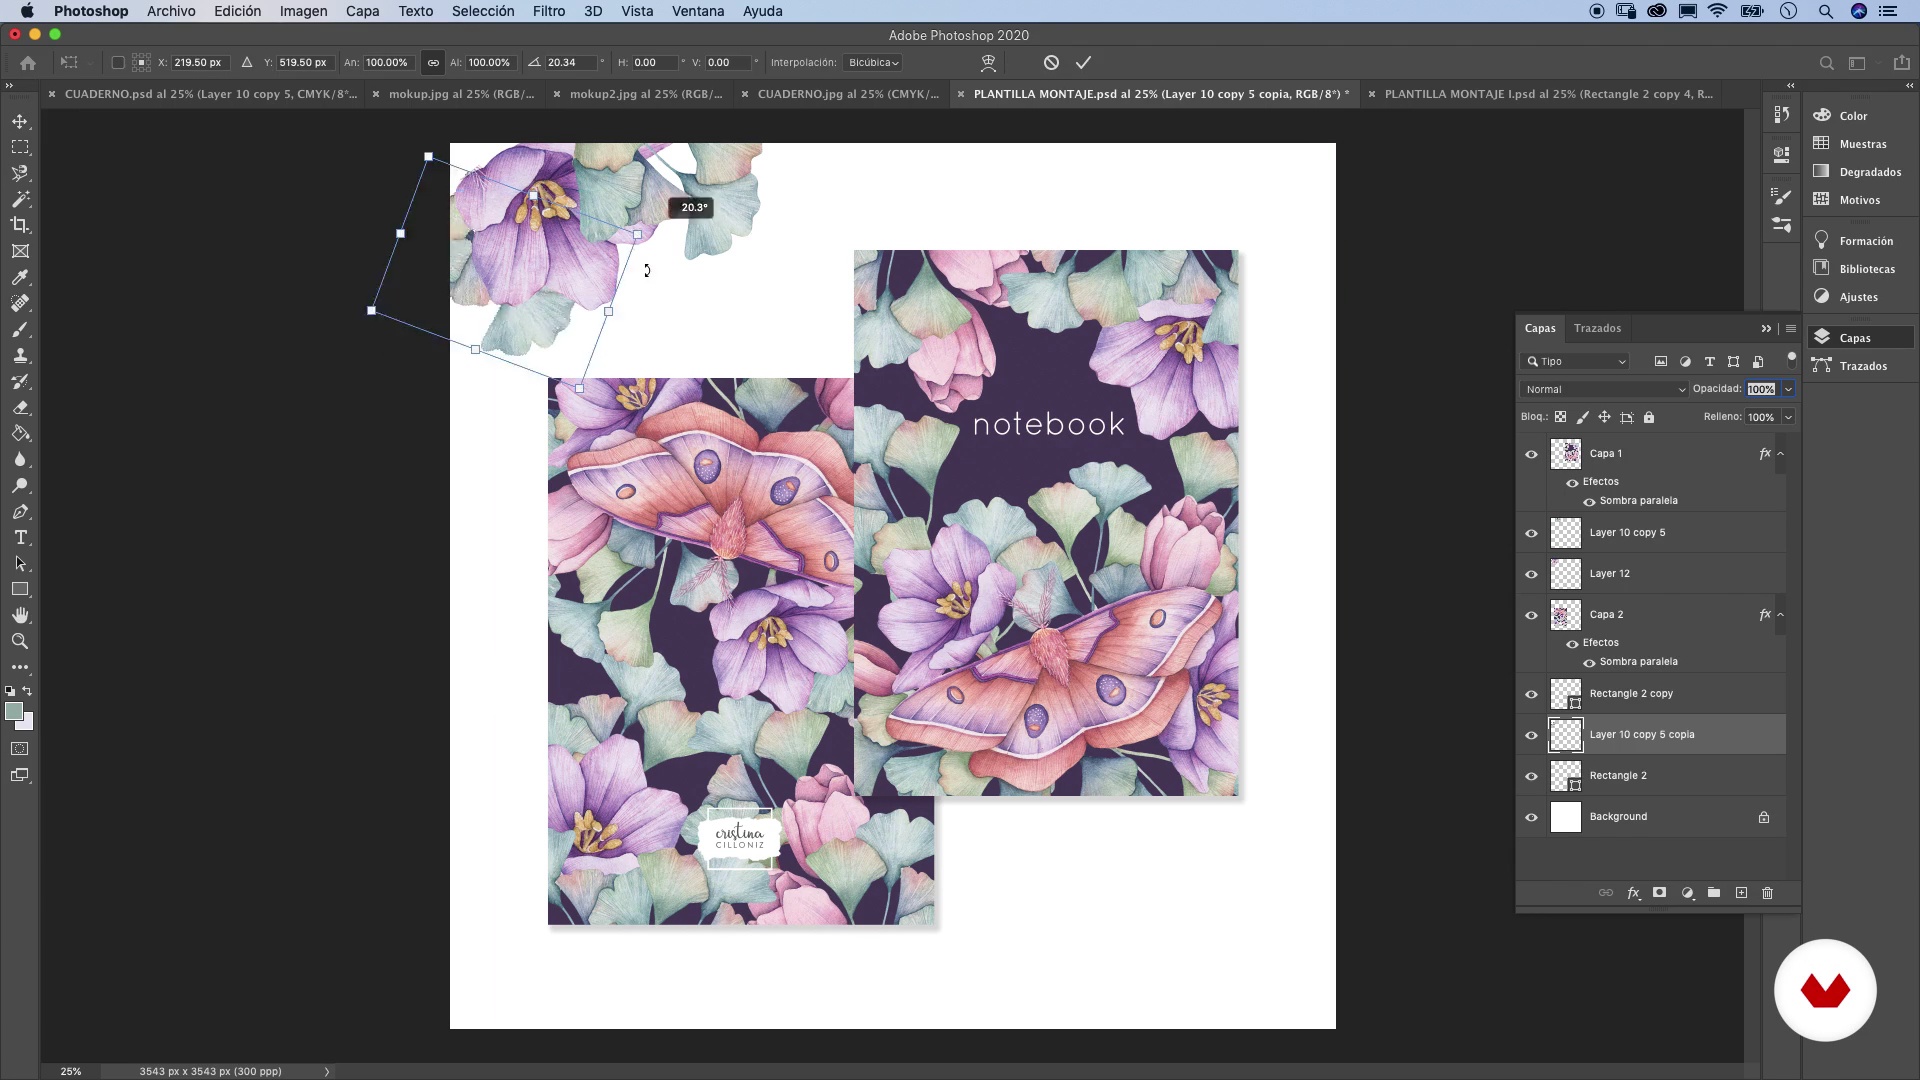Hide the Rectangle 2 copy layer
This screenshot has height=1080, width=1920.
coord(1531,694)
